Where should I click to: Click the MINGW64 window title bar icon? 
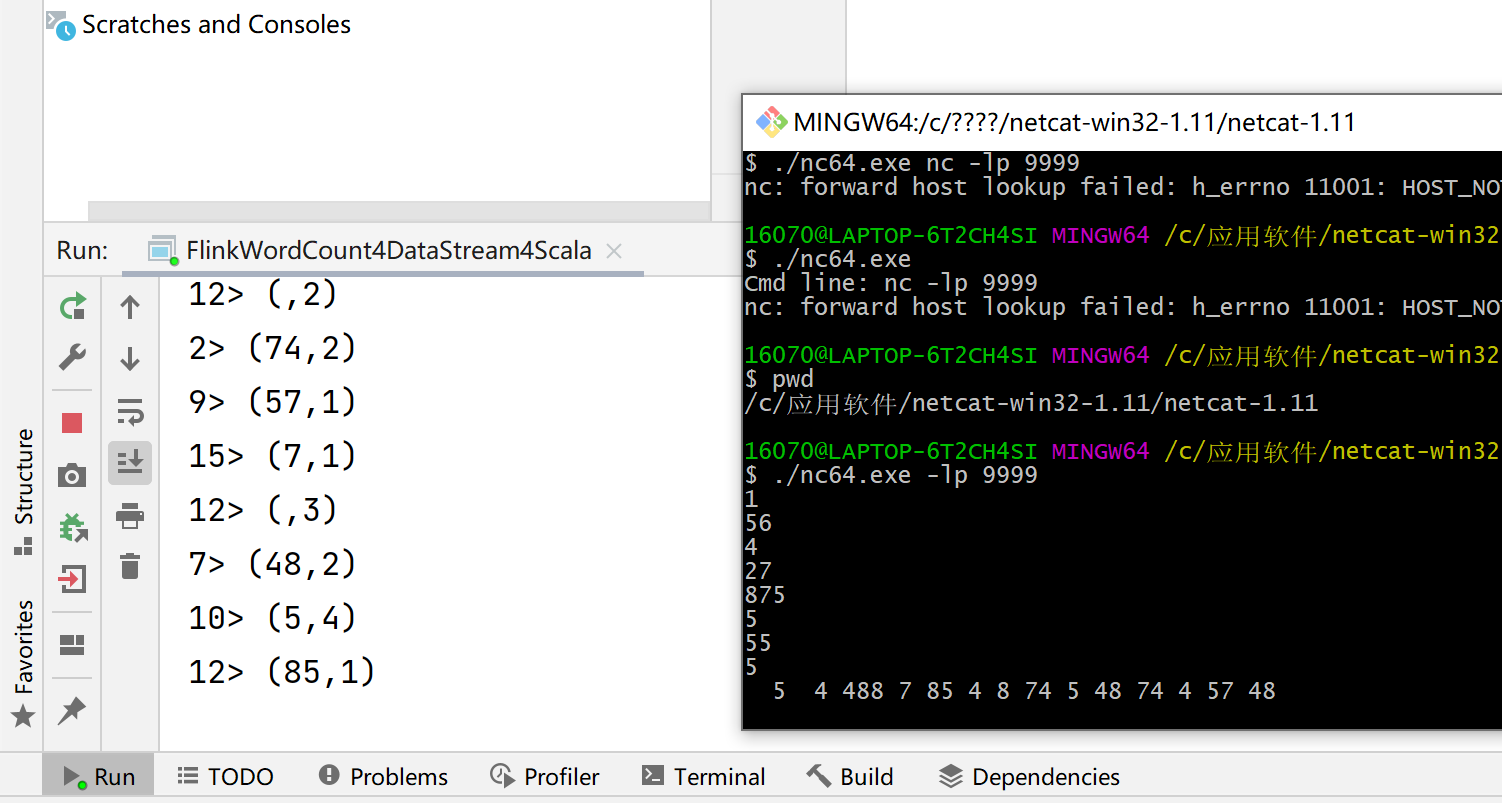tap(771, 122)
